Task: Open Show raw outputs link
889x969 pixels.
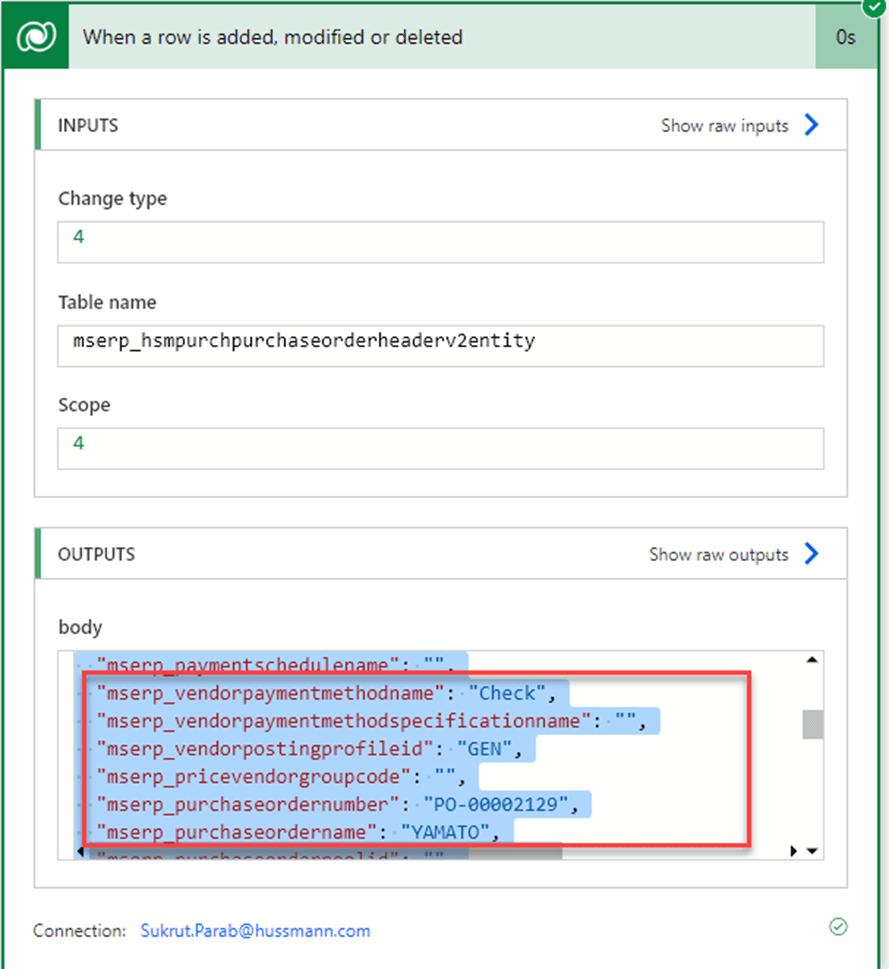Action: 718,554
